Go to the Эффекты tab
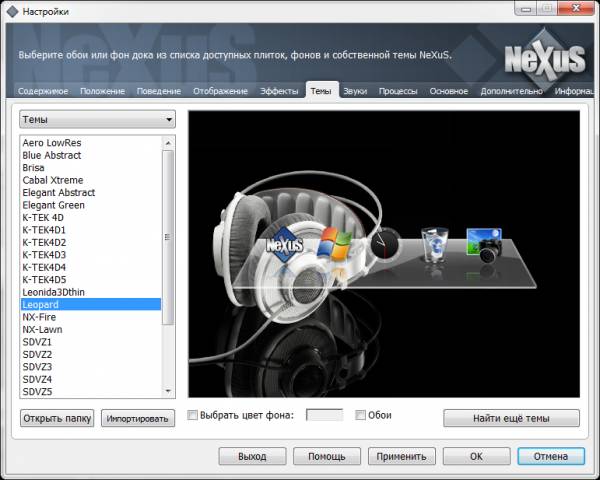Screen dimensions: 600x480 tap(279, 91)
